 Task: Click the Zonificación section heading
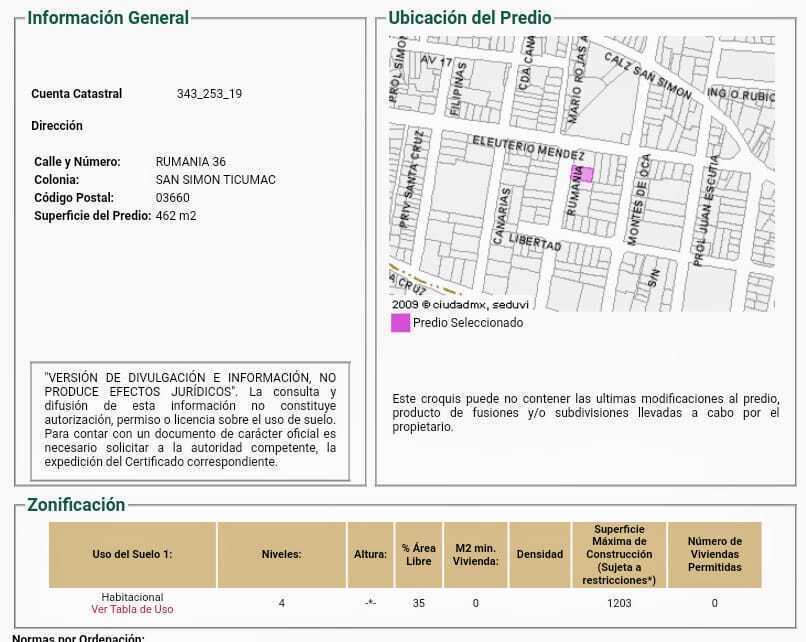pos(76,505)
